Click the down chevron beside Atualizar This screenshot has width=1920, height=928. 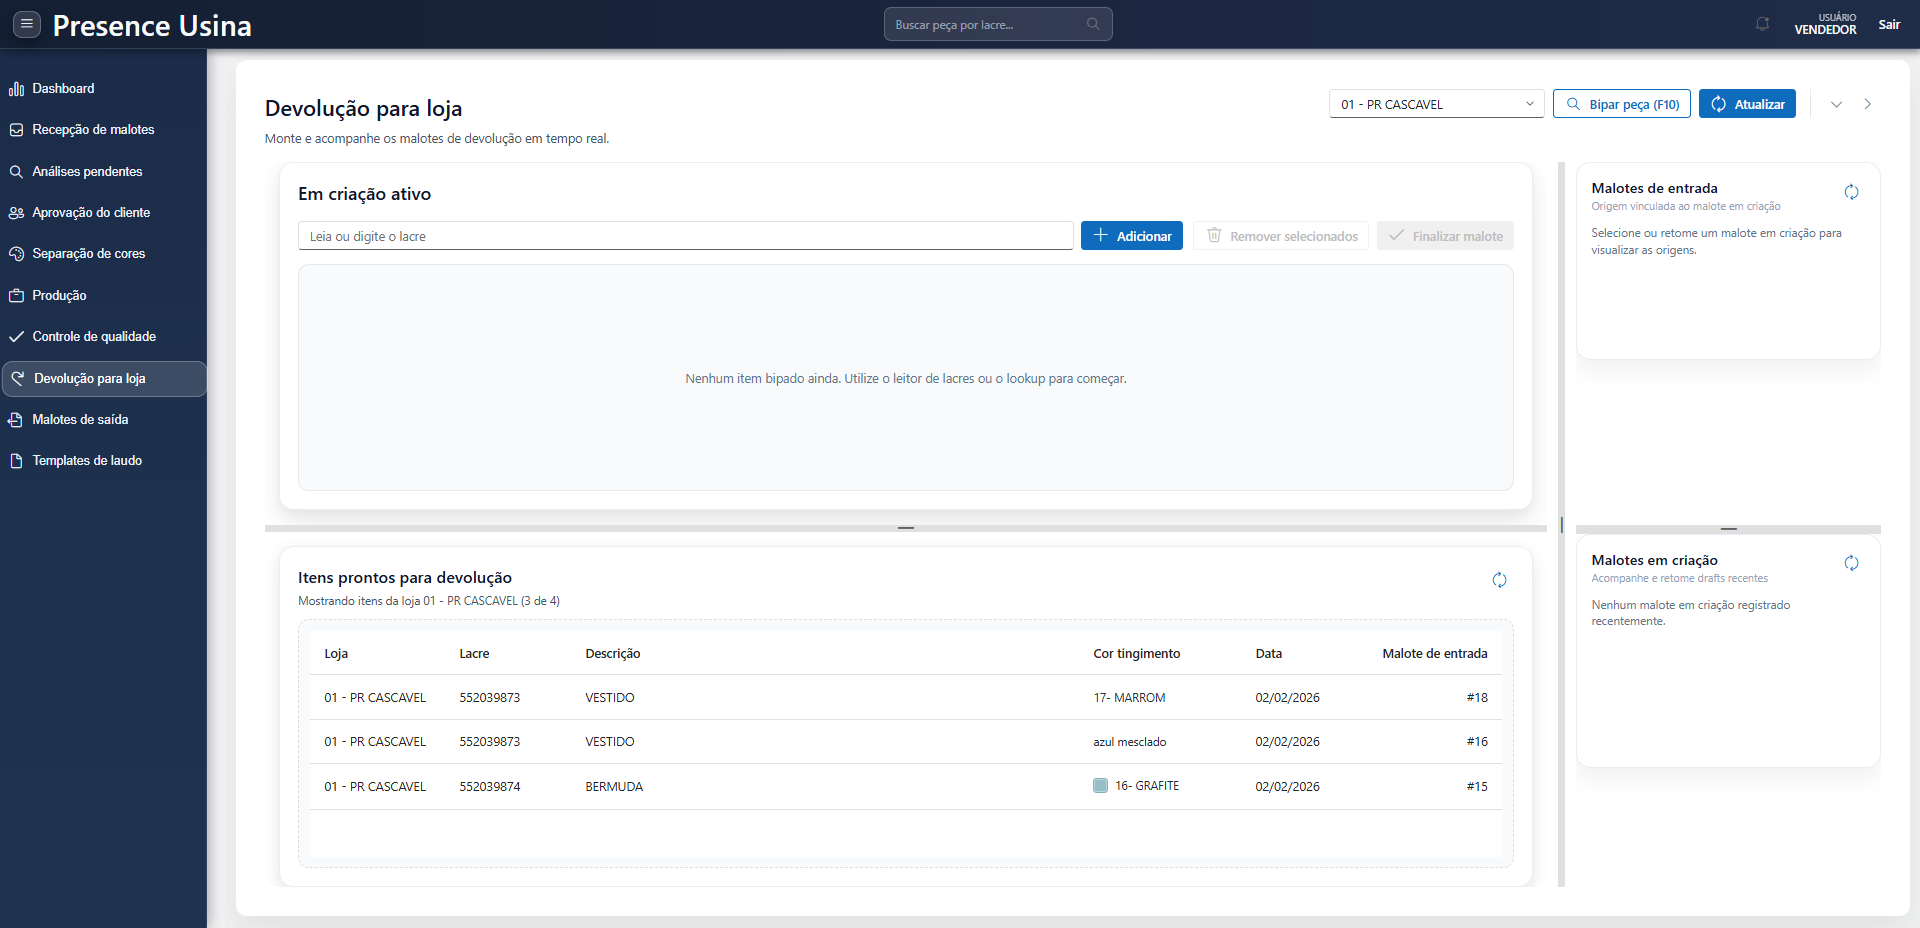[x=1836, y=104]
